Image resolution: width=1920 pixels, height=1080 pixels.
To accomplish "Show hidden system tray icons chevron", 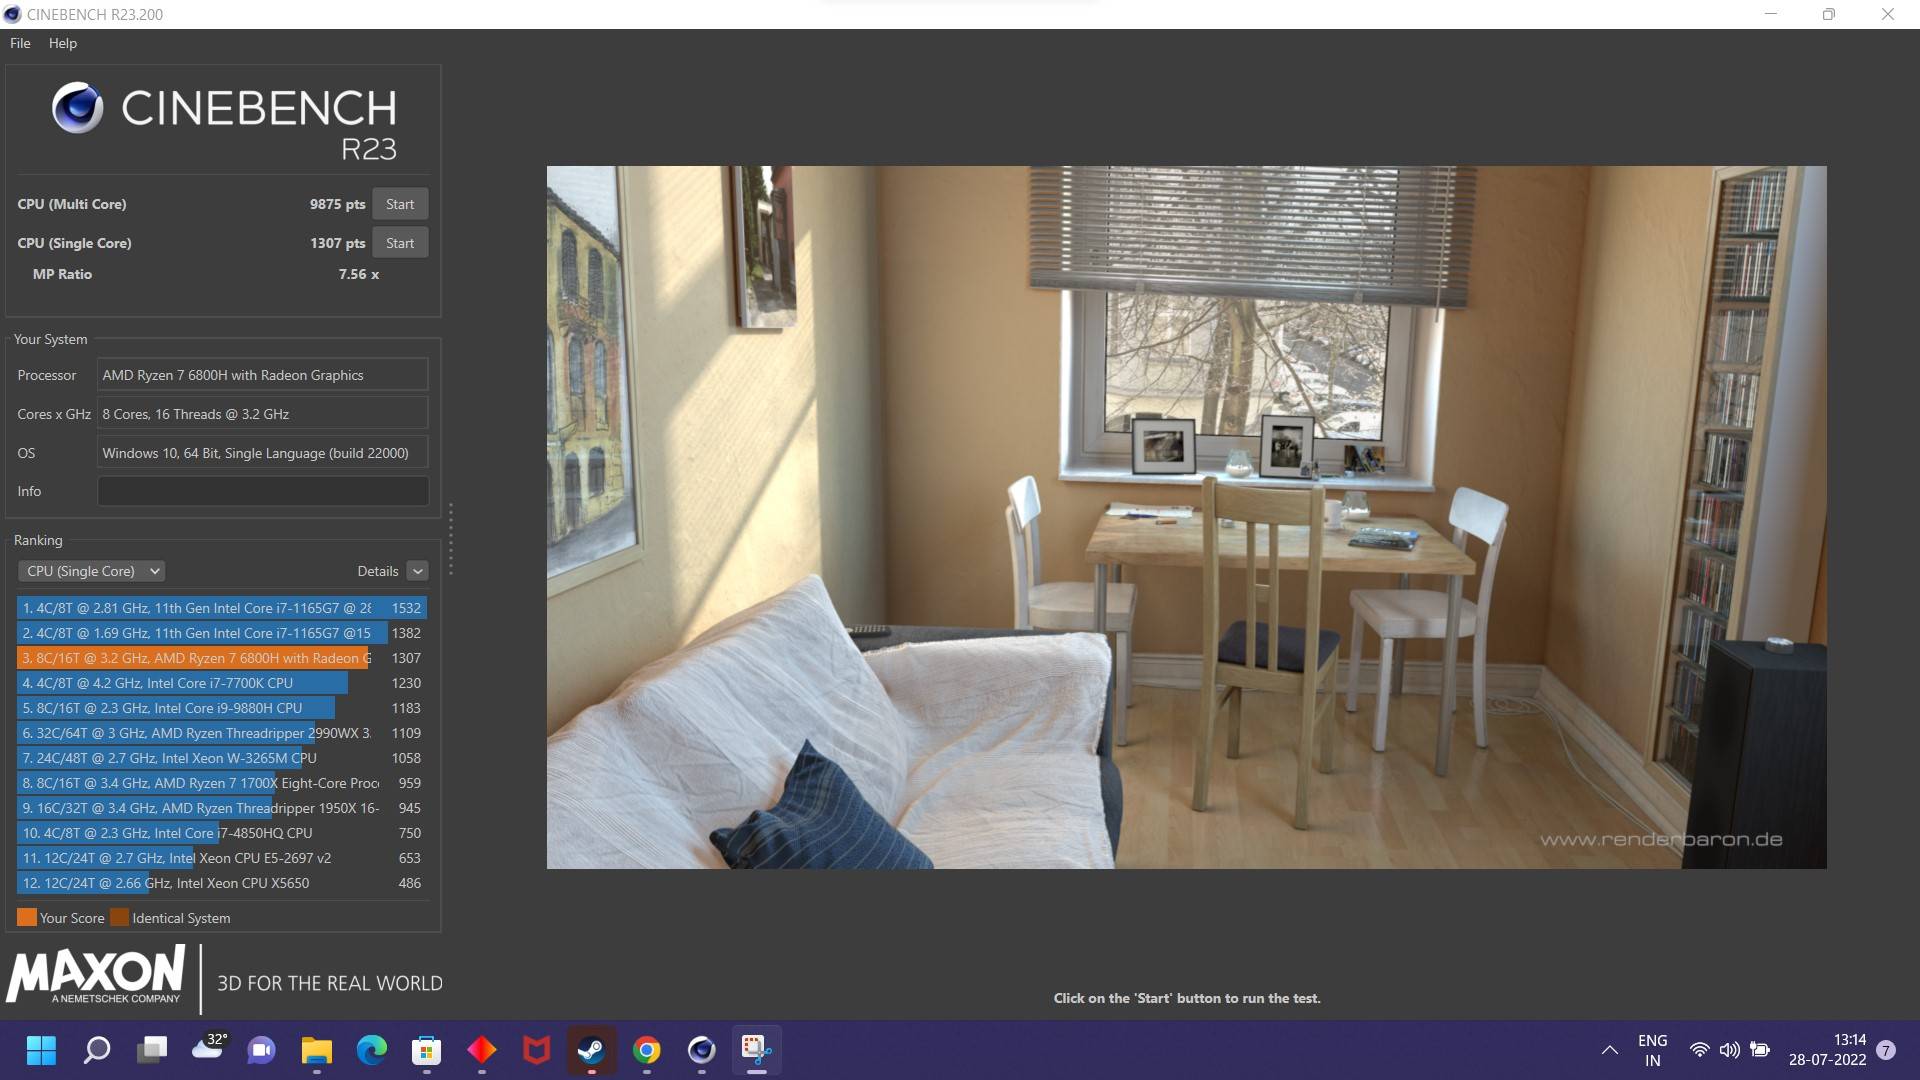I will [x=1609, y=1050].
